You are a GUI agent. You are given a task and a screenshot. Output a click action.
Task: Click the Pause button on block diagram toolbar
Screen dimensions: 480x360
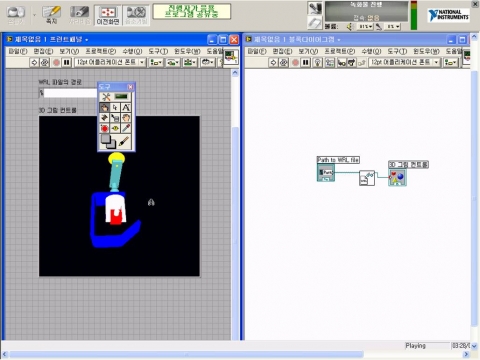pyautogui.click(x=305, y=62)
